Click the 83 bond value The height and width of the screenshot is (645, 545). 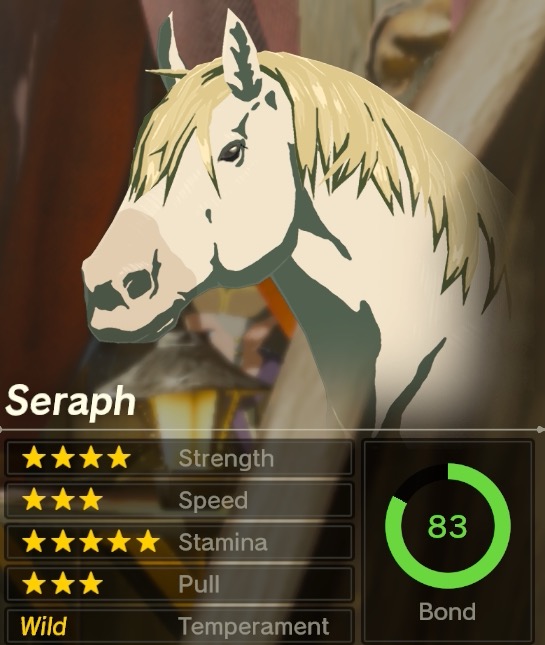click(448, 526)
